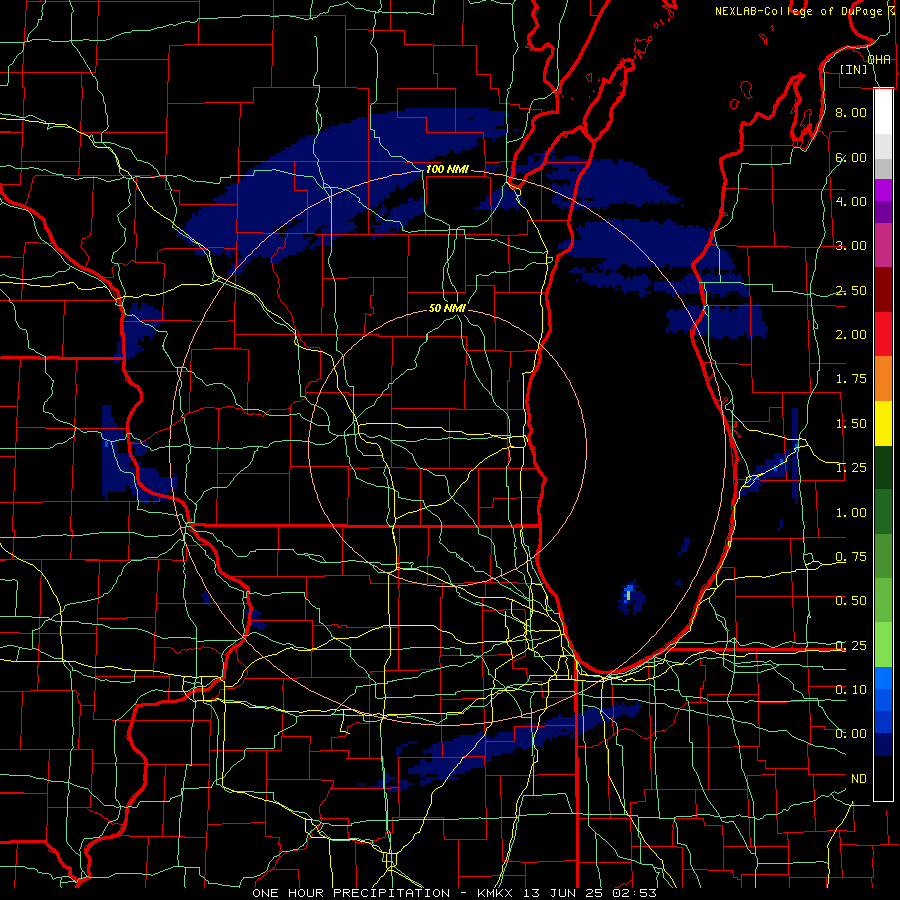Click the small green precipitation cell over the lake
Screen dimensions: 900x900
(629, 595)
